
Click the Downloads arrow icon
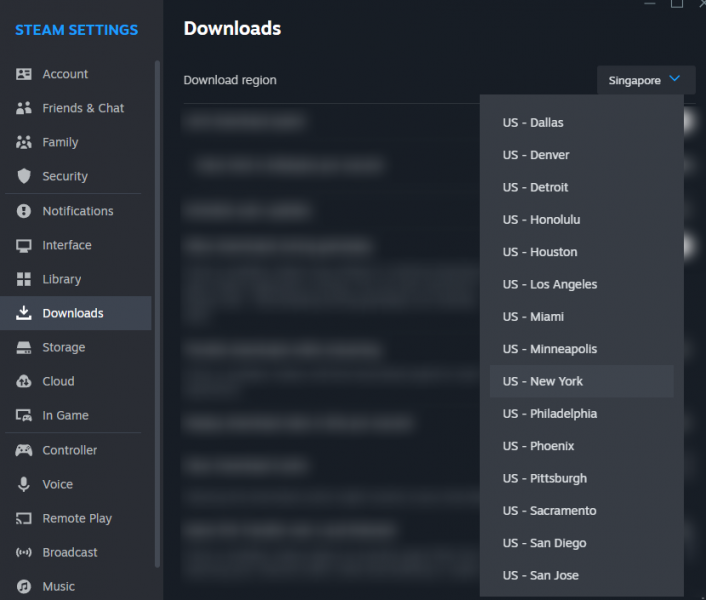[x=23, y=313]
